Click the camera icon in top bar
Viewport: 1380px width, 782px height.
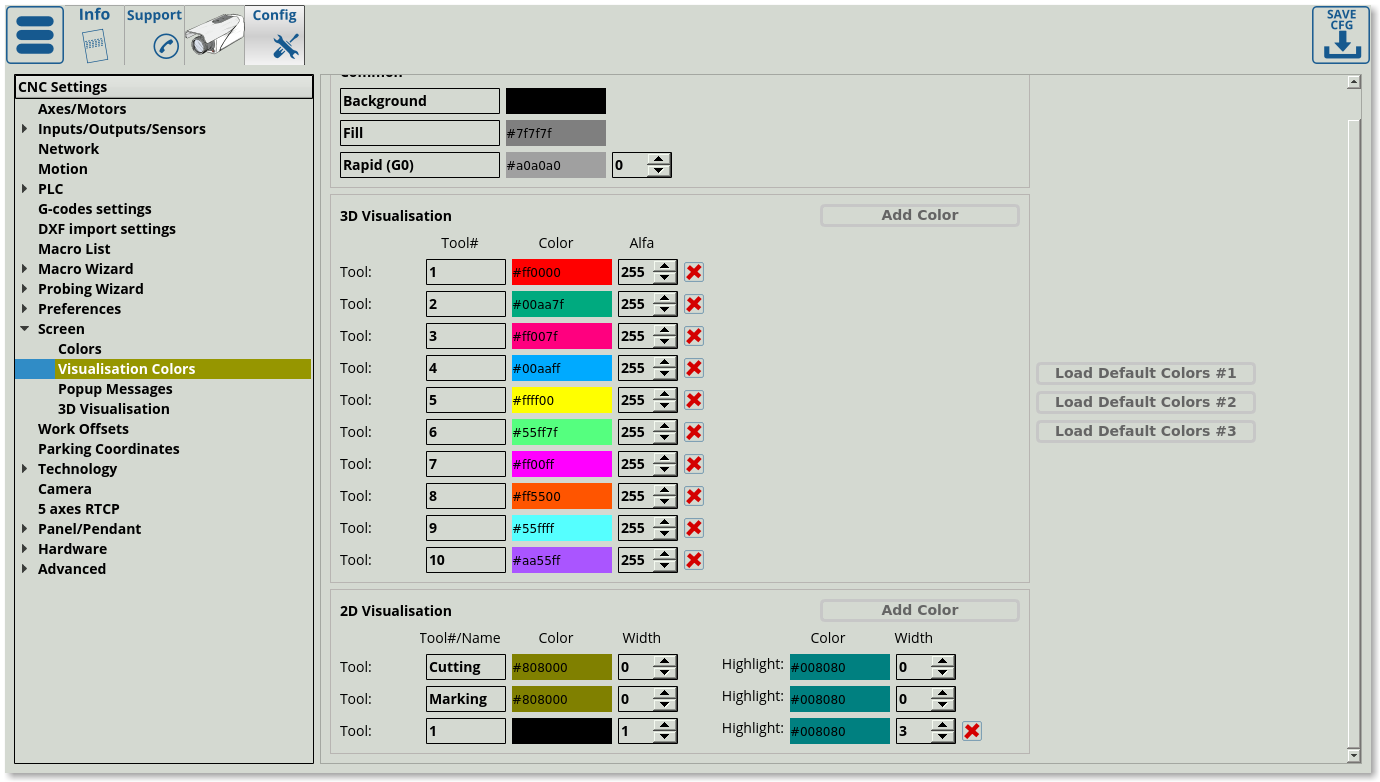tap(214, 38)
